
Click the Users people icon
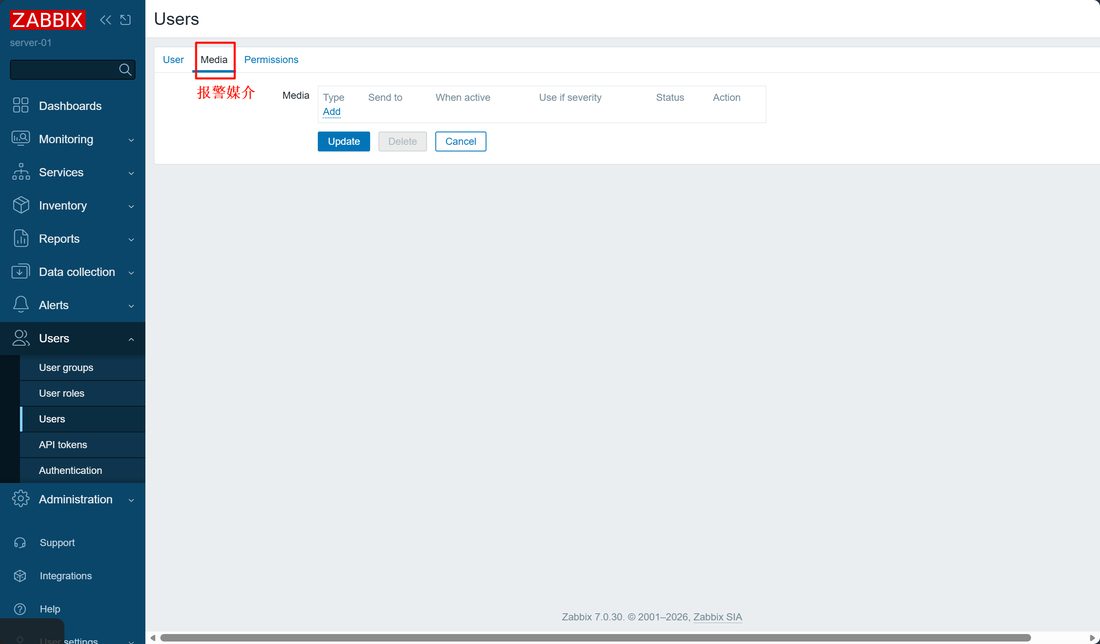coord(21,338)
